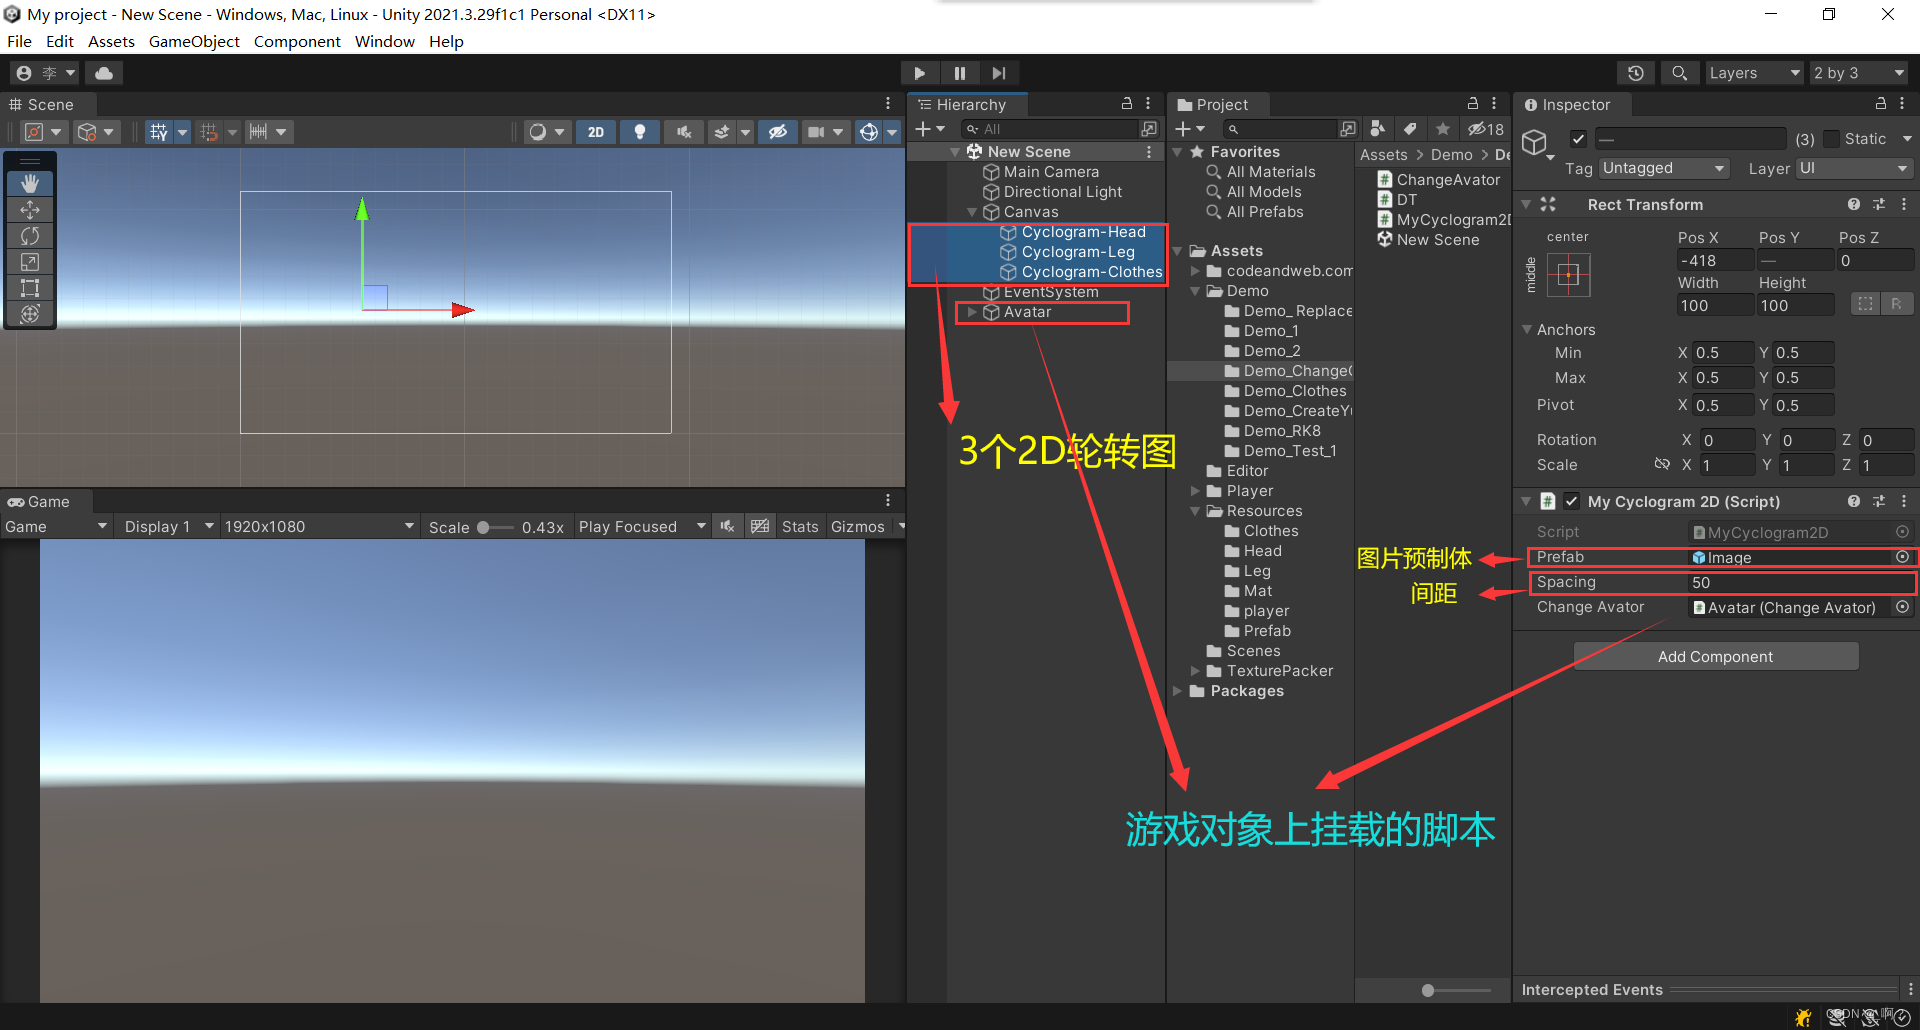Image resolution: width=1920 pixels, height=1030 pixels.
Task: Open the 2 by 3 layout dropdown
Action: pyautogui.click(x=1859, y=73)
